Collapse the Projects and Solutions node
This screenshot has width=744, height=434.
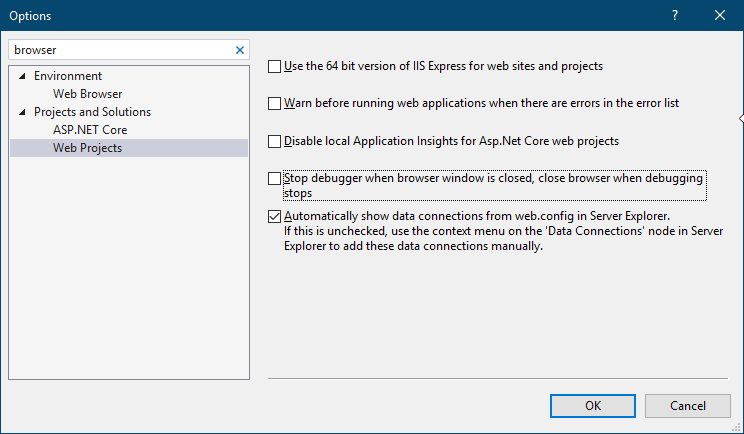point(22,112)
